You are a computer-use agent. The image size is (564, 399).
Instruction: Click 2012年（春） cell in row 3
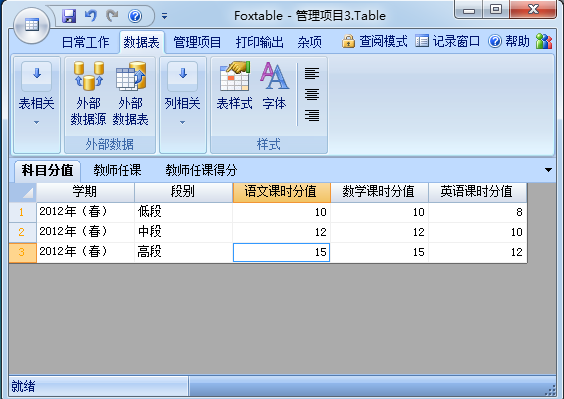point(85,252)
